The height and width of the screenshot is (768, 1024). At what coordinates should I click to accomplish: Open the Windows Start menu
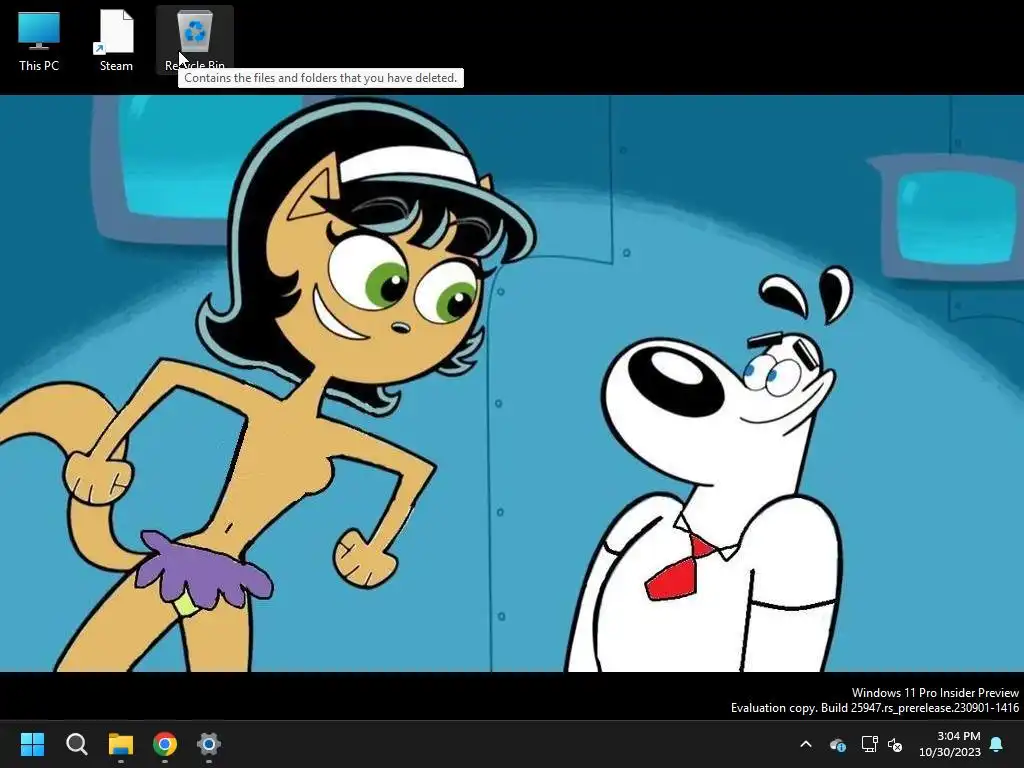[32, 744]
